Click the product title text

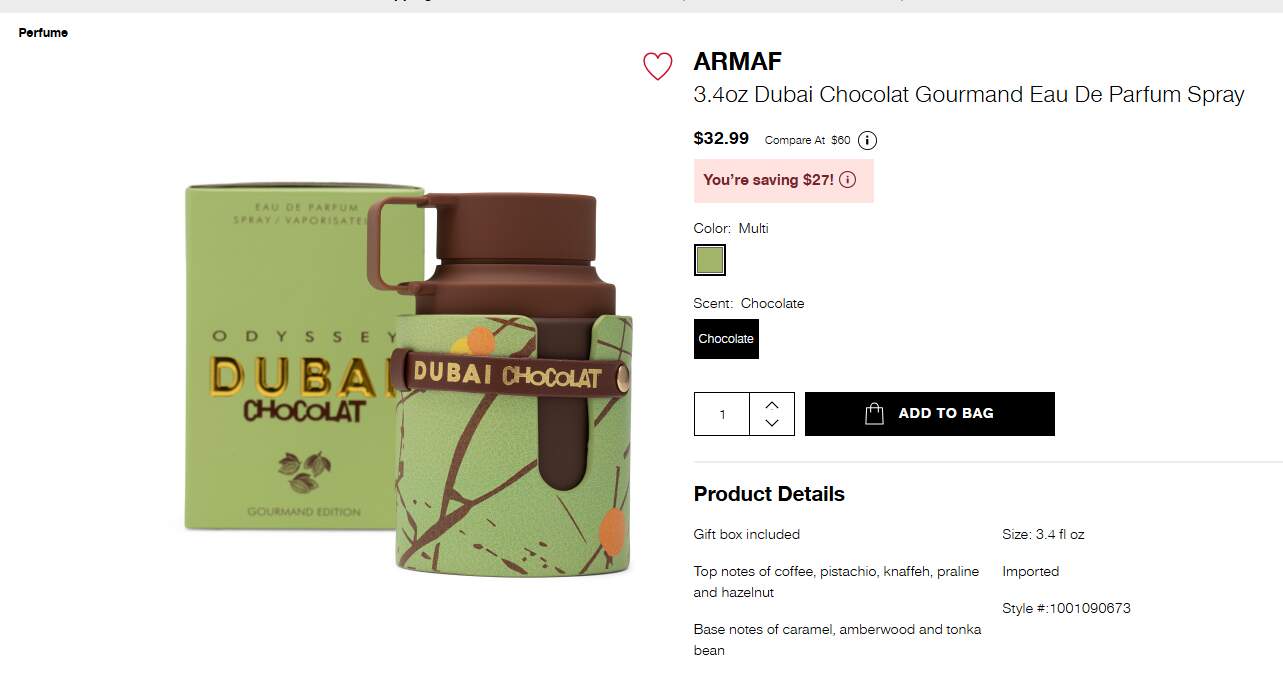pyautogui.click(x=969, y=95)
